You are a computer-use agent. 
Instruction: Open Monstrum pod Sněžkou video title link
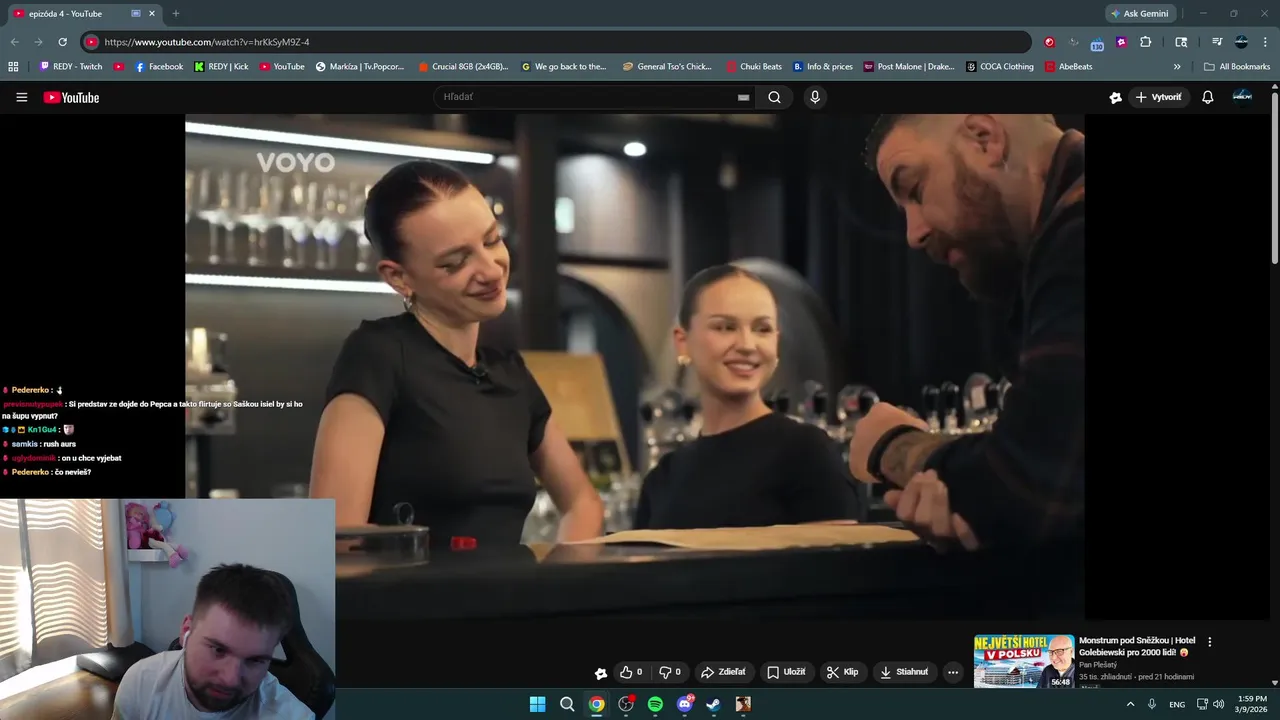click(x=1137, y=646)
